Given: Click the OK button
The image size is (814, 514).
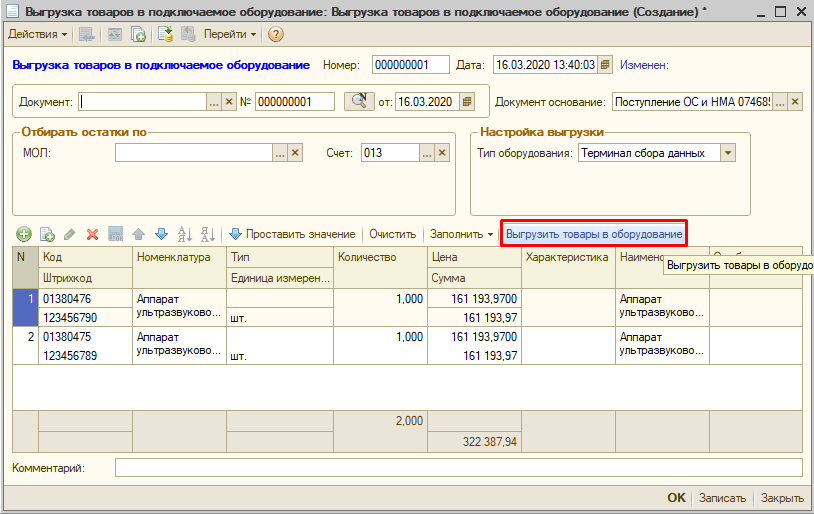Looking at the screenshot, I should 677,498.
